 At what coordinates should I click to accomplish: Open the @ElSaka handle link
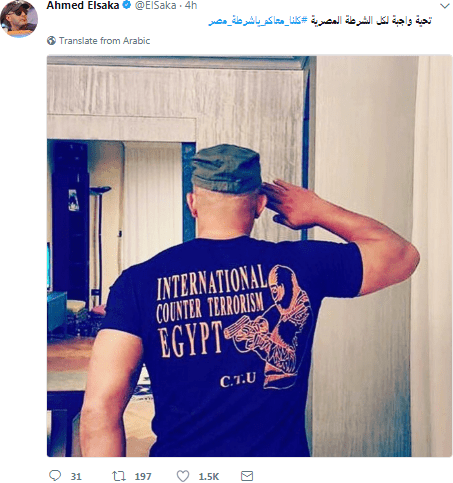point(155,5)
